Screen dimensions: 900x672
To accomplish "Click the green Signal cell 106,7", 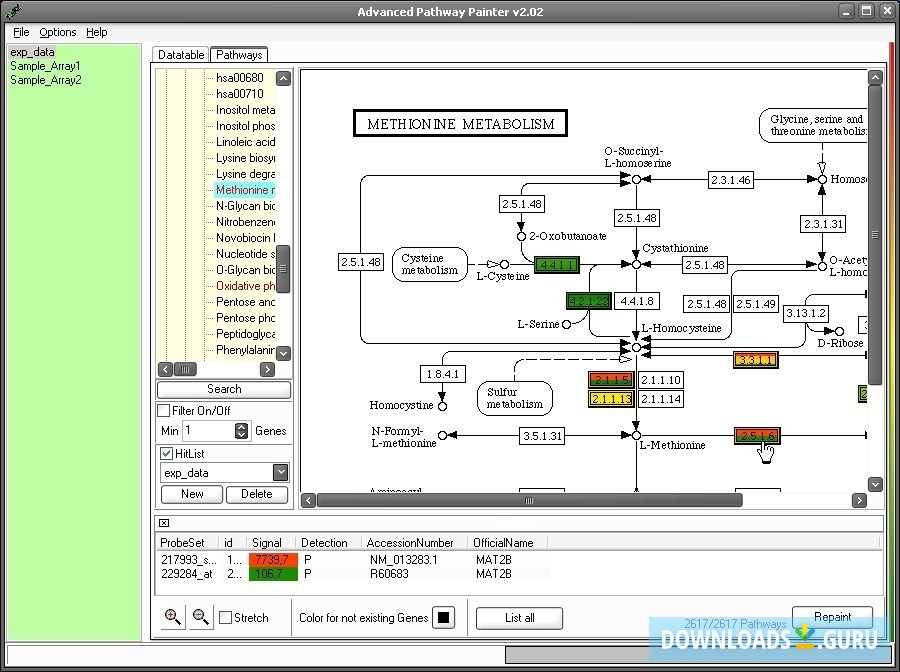I will click(273, 573).
